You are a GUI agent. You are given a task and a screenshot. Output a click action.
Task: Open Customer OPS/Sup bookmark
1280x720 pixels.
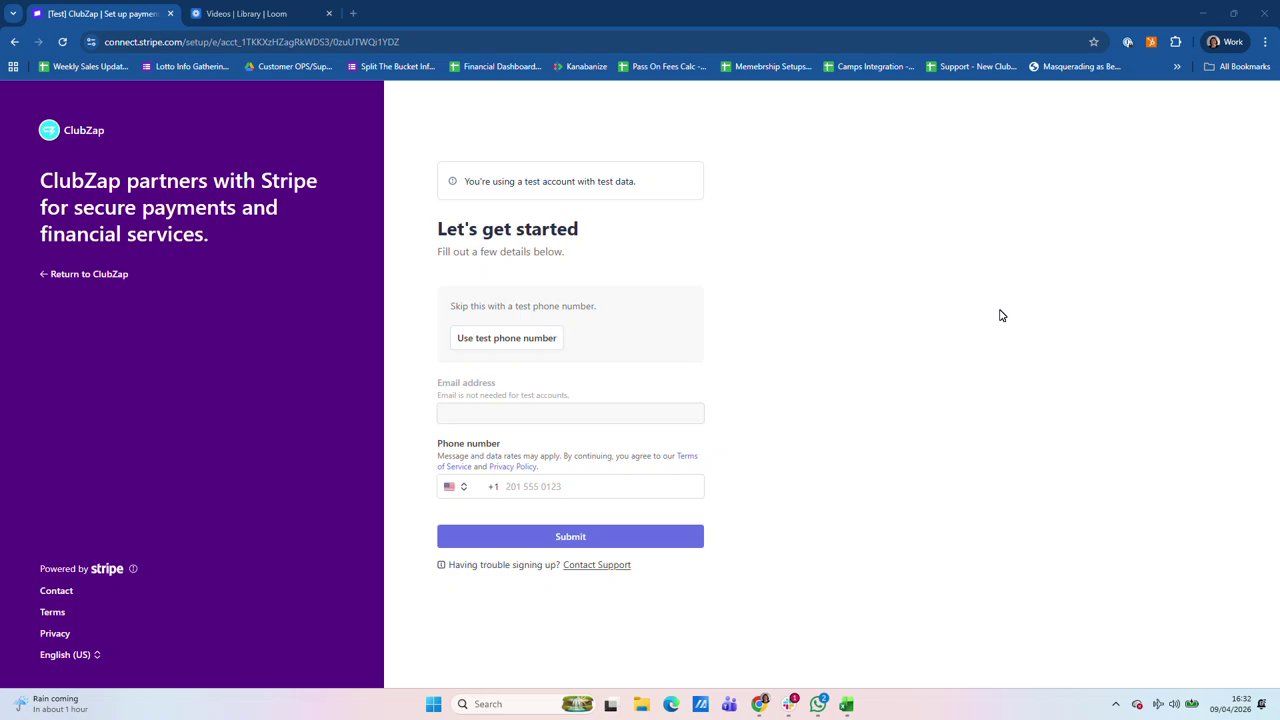[x=288, y=67]
